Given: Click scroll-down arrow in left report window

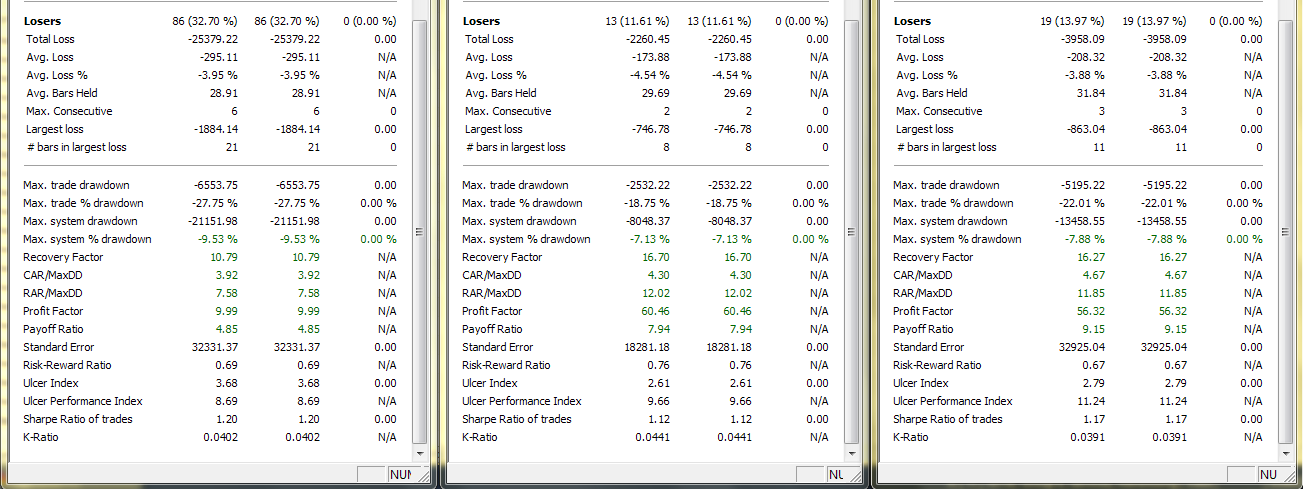Looking at the screenshot, I should [419, 452].
